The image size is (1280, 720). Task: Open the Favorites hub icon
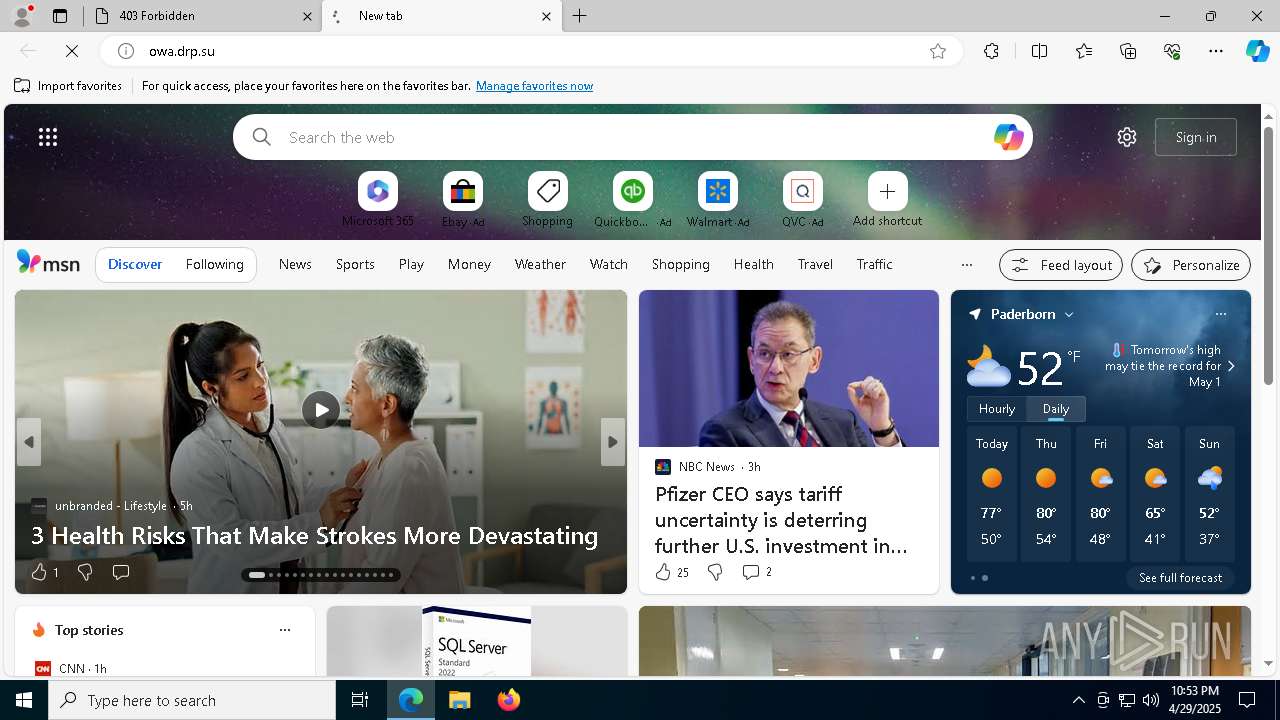coord(1084,51)
